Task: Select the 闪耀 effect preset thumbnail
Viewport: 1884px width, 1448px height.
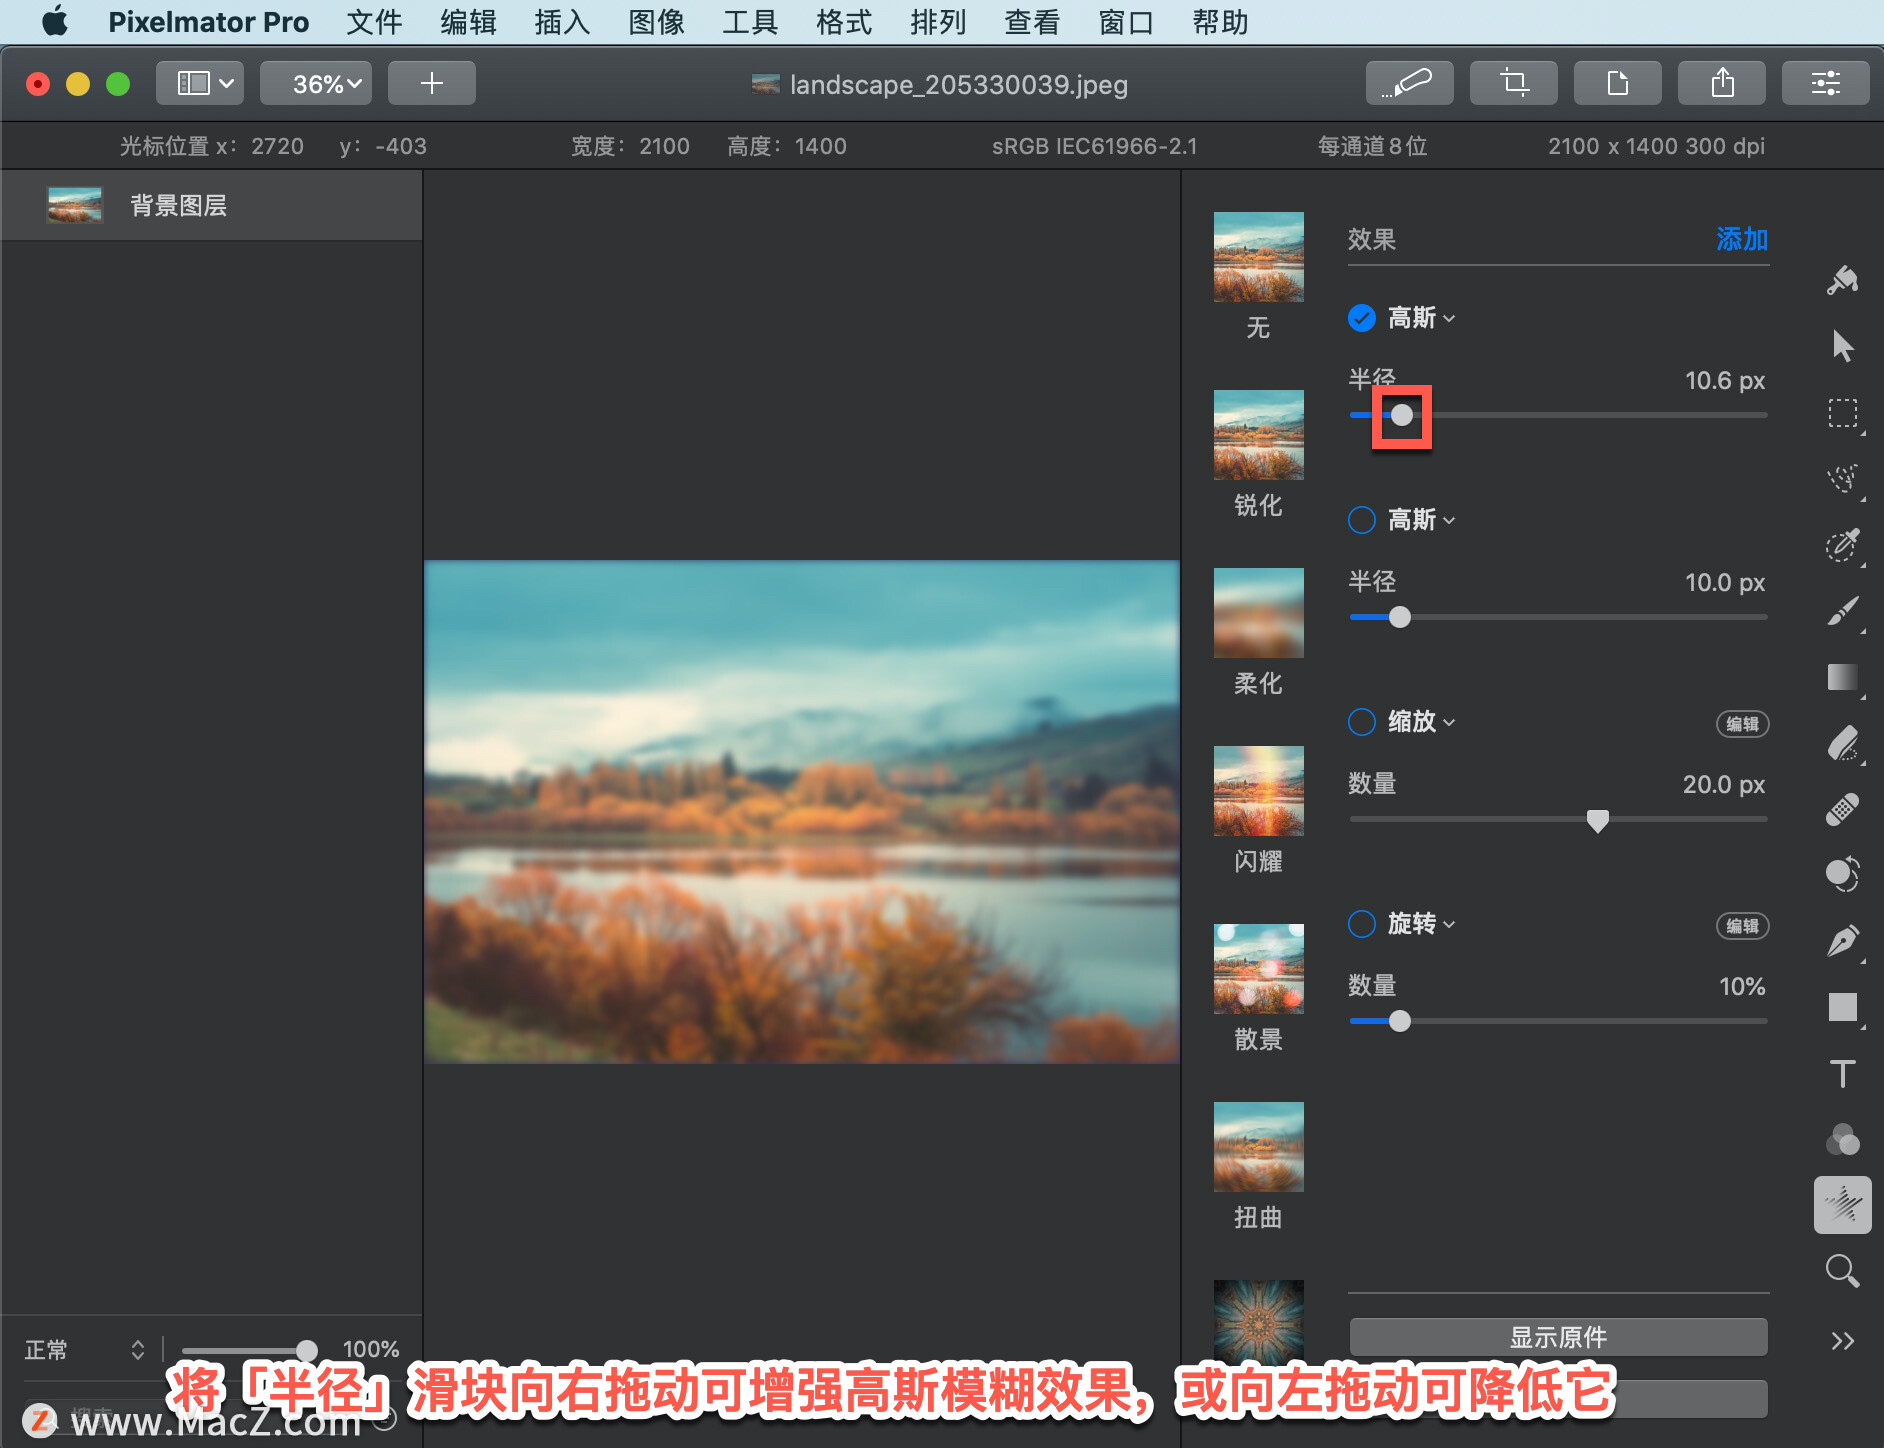Action: tap(1258, 791)
